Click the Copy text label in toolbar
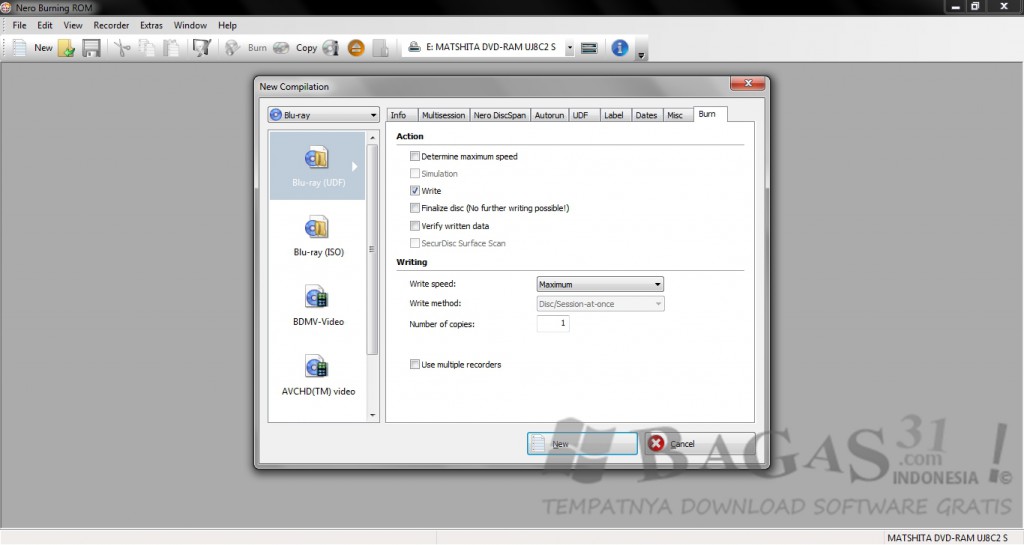The height and width of the screenshot is (545, 1024). (x=306, y=48)
